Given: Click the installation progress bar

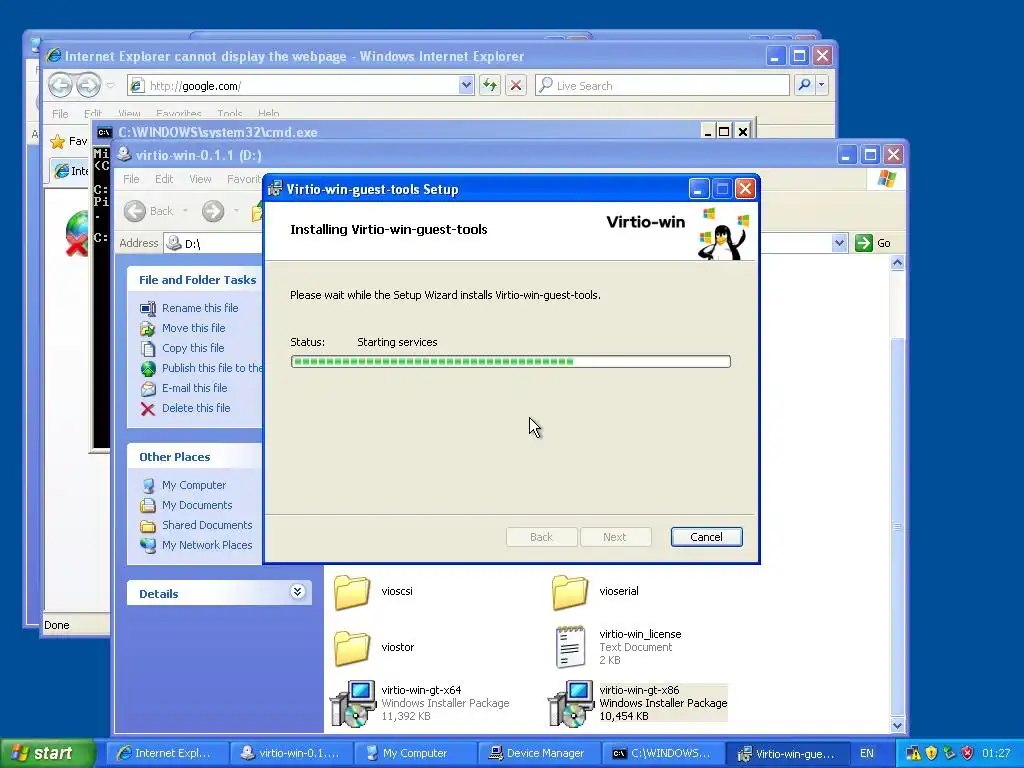Looking at the screenshot, I should 511,361.
